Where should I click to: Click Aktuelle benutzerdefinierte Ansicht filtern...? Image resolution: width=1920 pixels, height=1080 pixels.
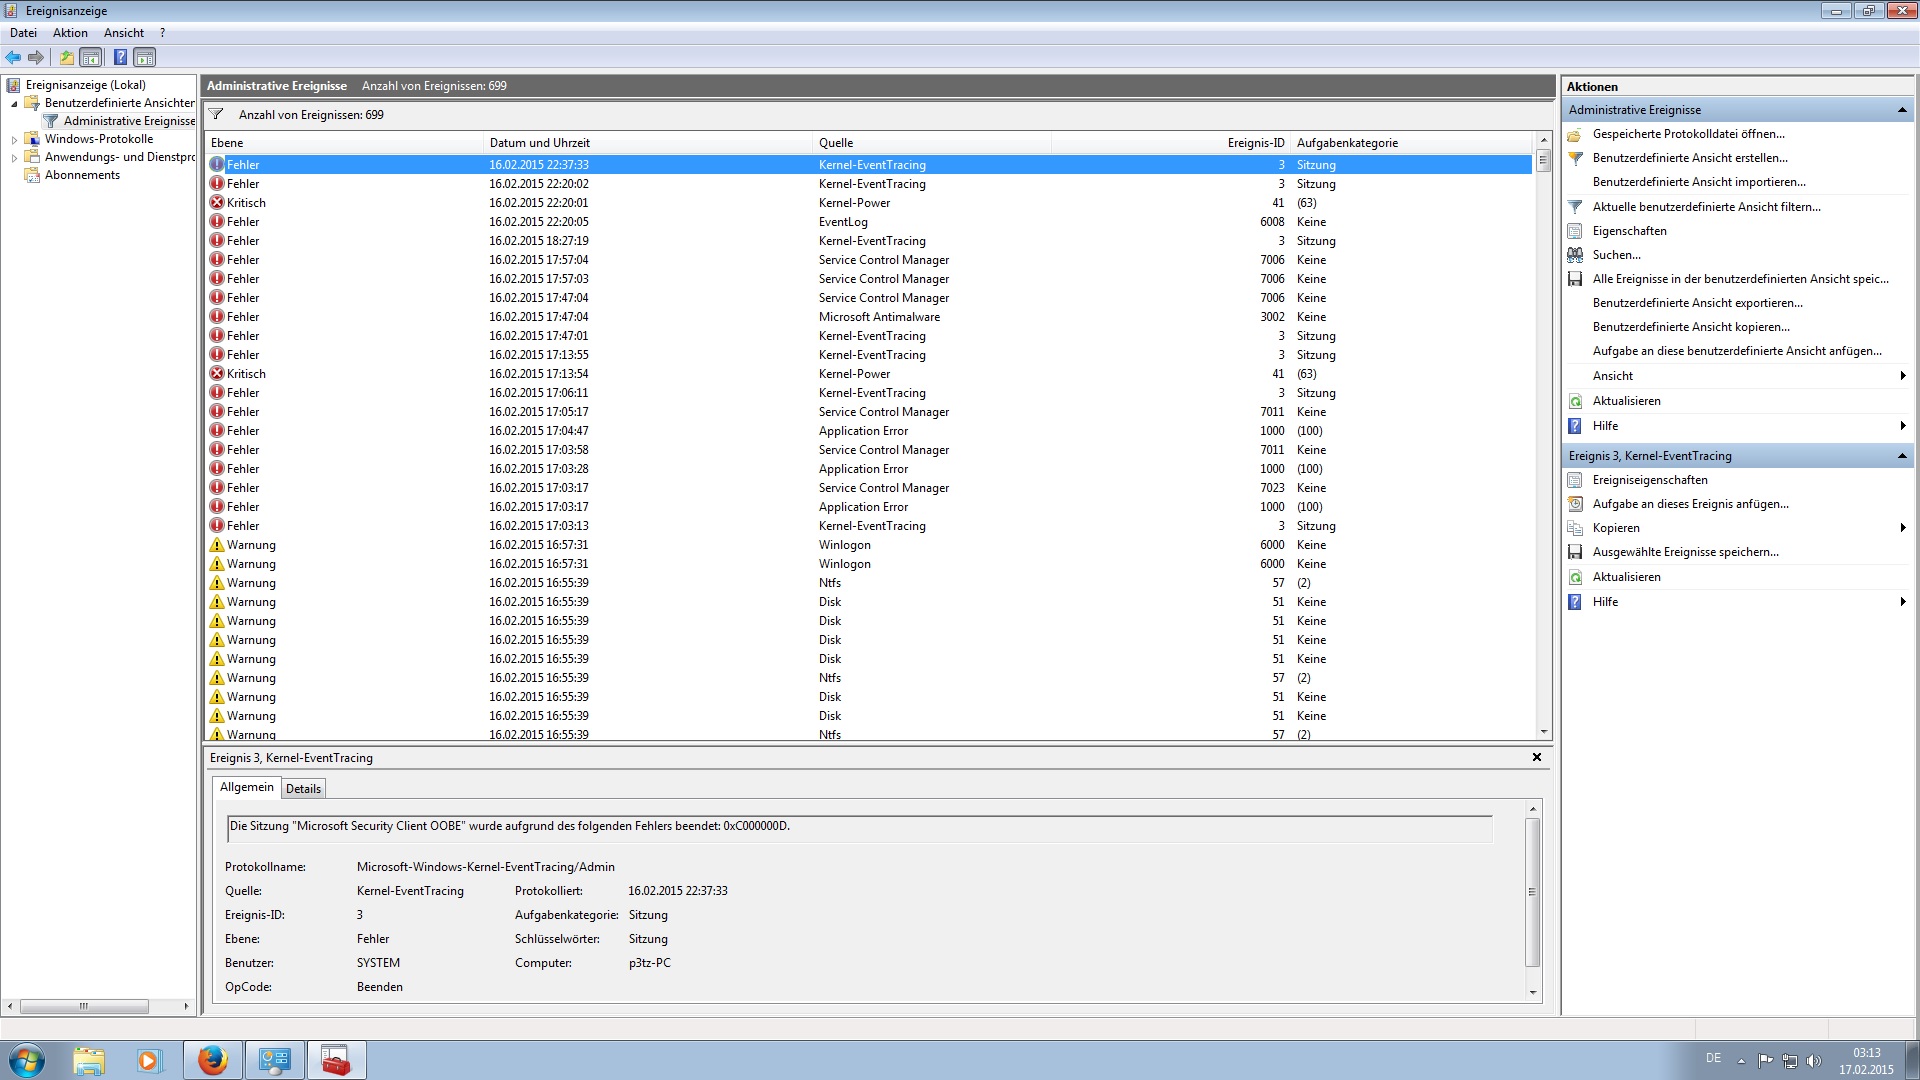point(1706,207)
